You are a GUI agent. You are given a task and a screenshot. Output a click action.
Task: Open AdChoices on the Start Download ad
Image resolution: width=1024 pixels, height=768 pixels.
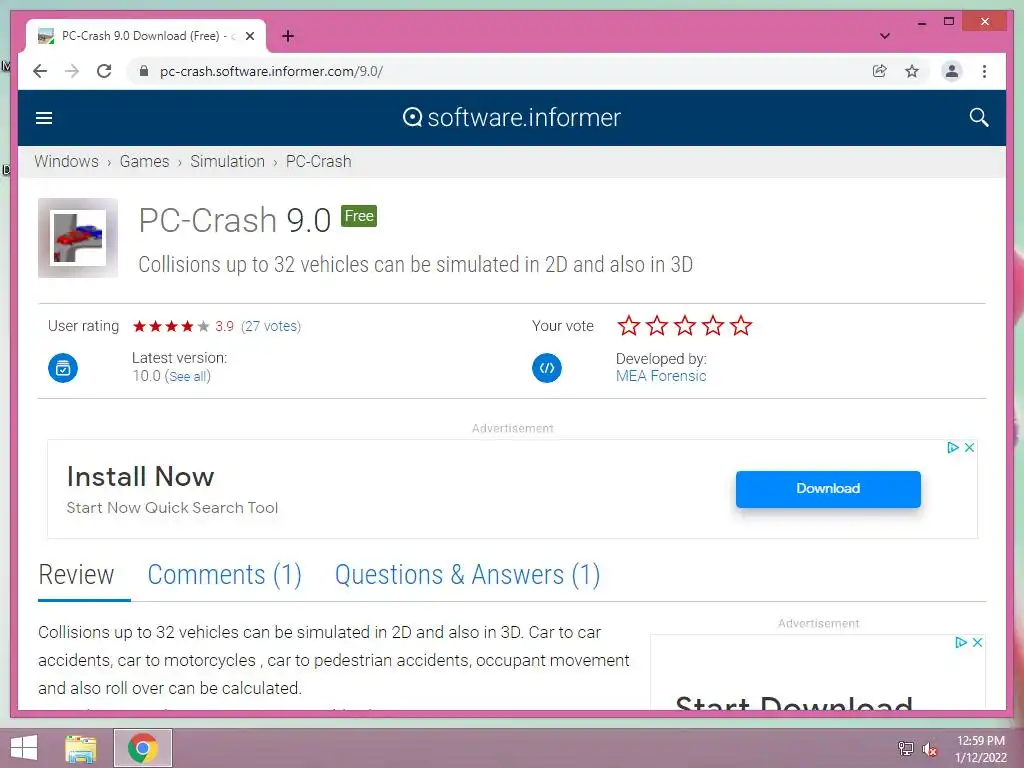point(961,643)
